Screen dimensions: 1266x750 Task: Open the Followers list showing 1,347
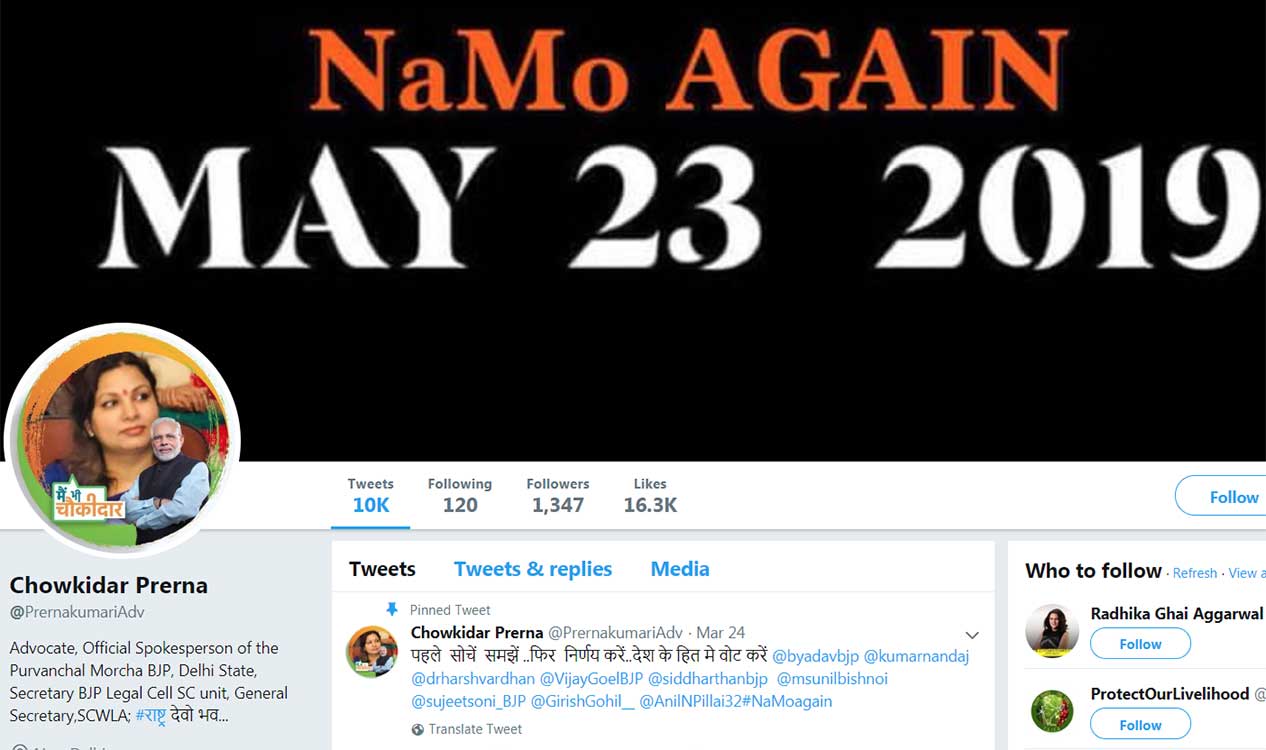tap(558, 495)
